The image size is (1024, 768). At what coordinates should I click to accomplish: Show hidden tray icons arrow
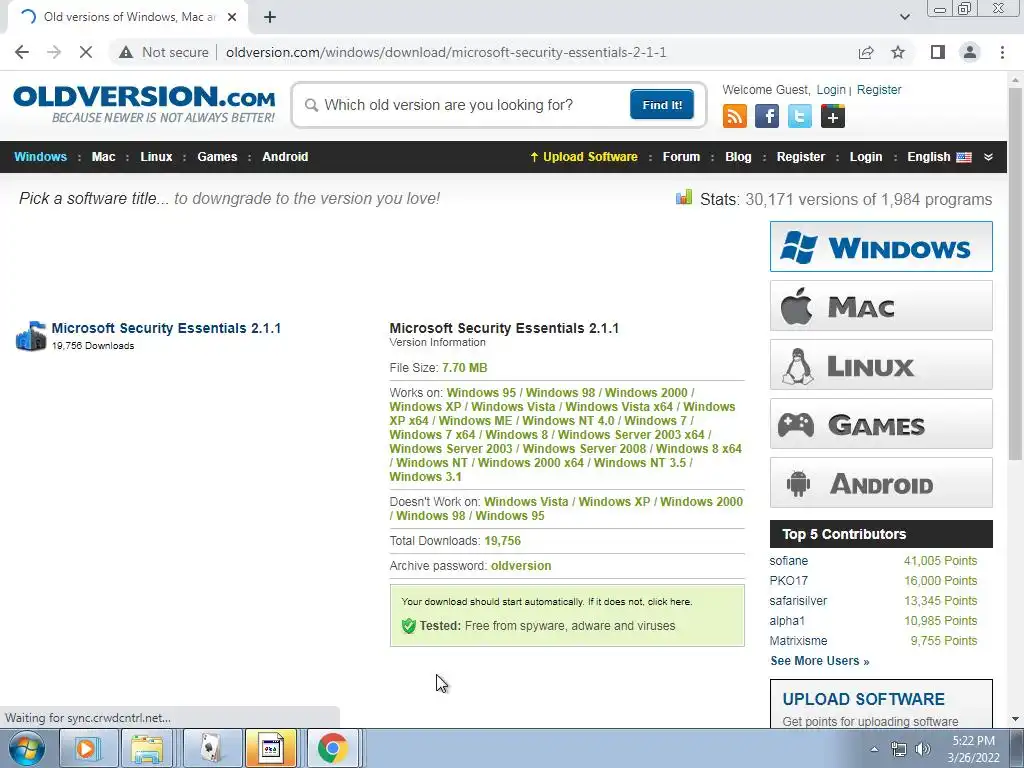874,749
